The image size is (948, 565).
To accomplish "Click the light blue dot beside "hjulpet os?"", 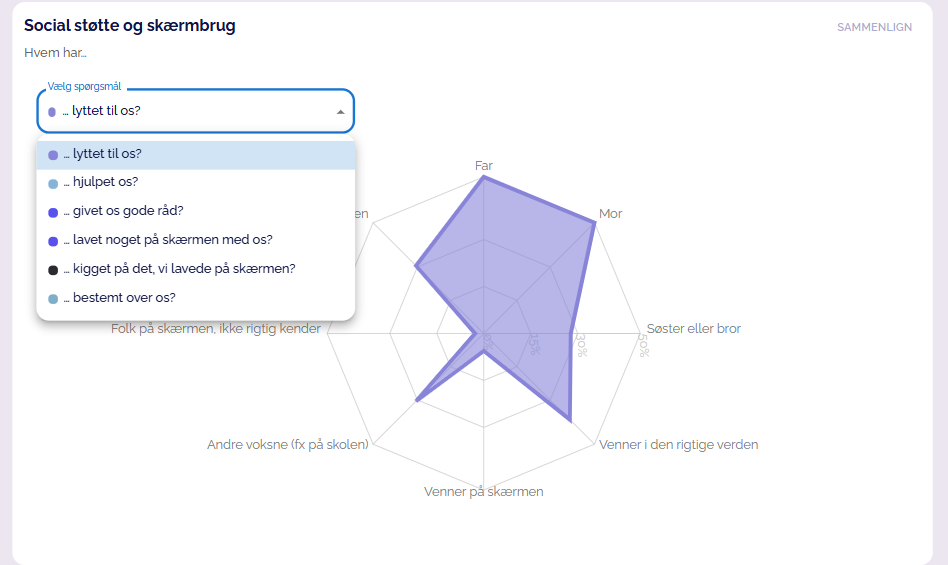I will click(x=53, y=184).
